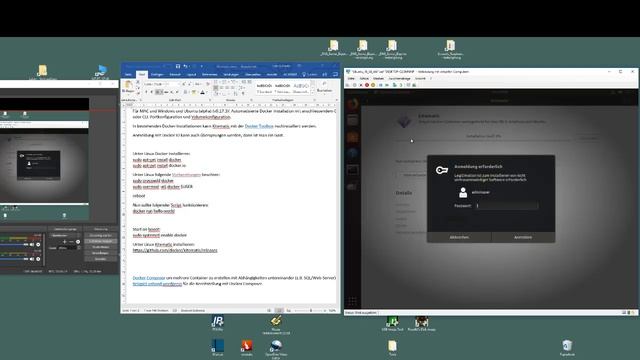Click the Docker Compose link in Word document

click(149, 278)
